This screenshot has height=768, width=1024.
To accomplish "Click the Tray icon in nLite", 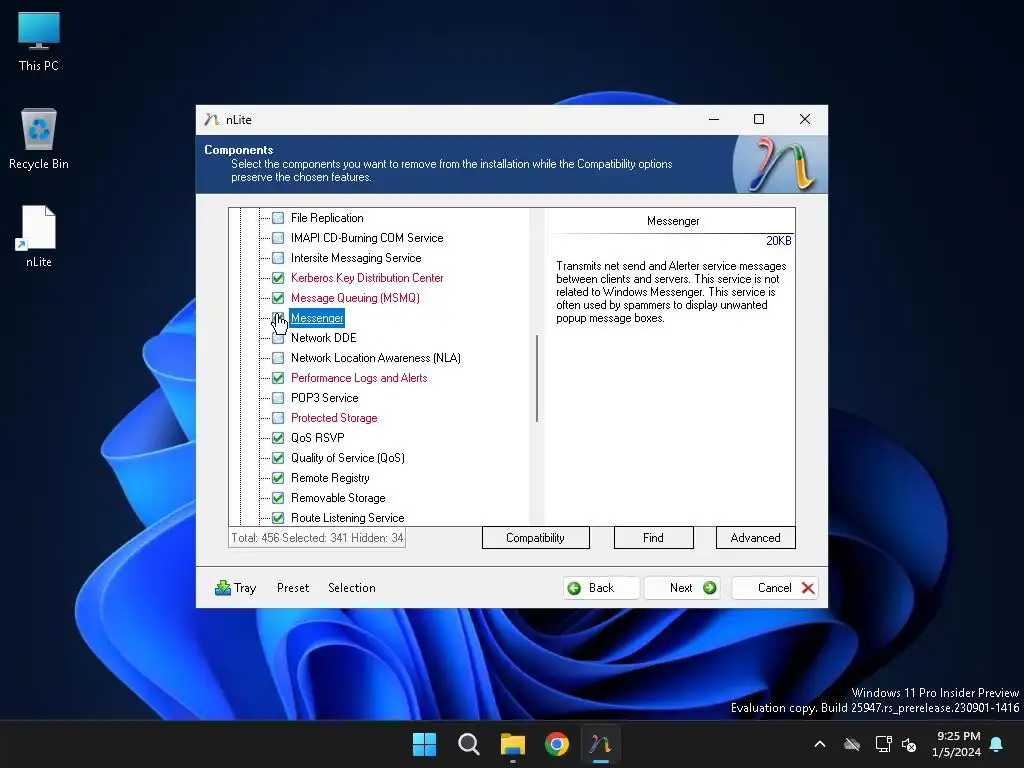I will click(223, 588).
